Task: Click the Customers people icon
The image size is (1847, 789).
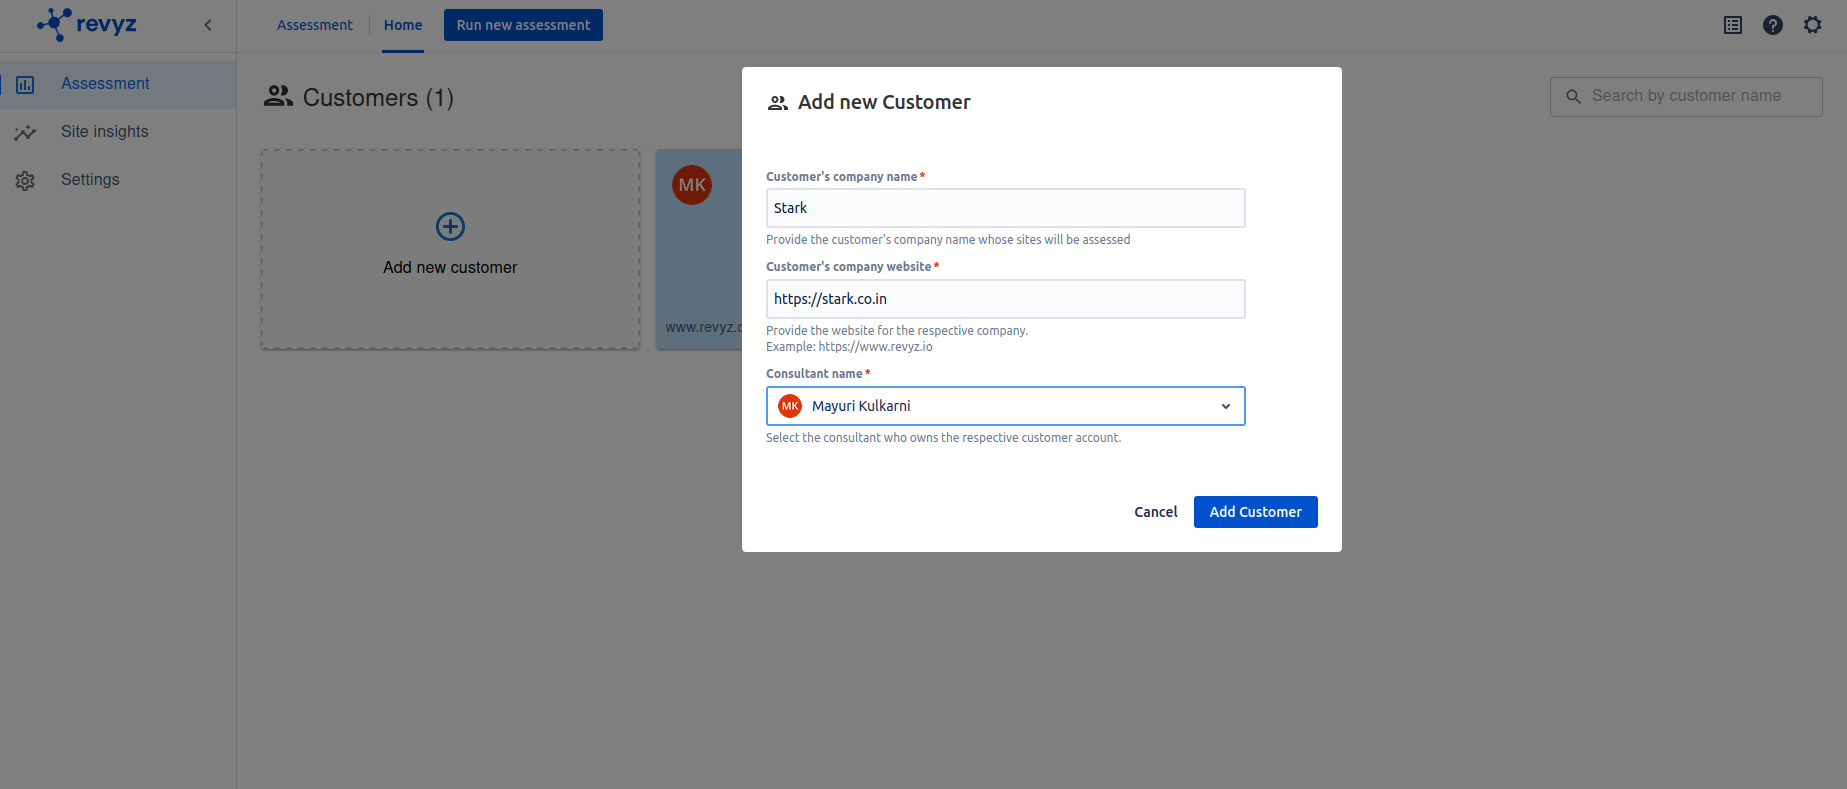Action: (278, 96)
